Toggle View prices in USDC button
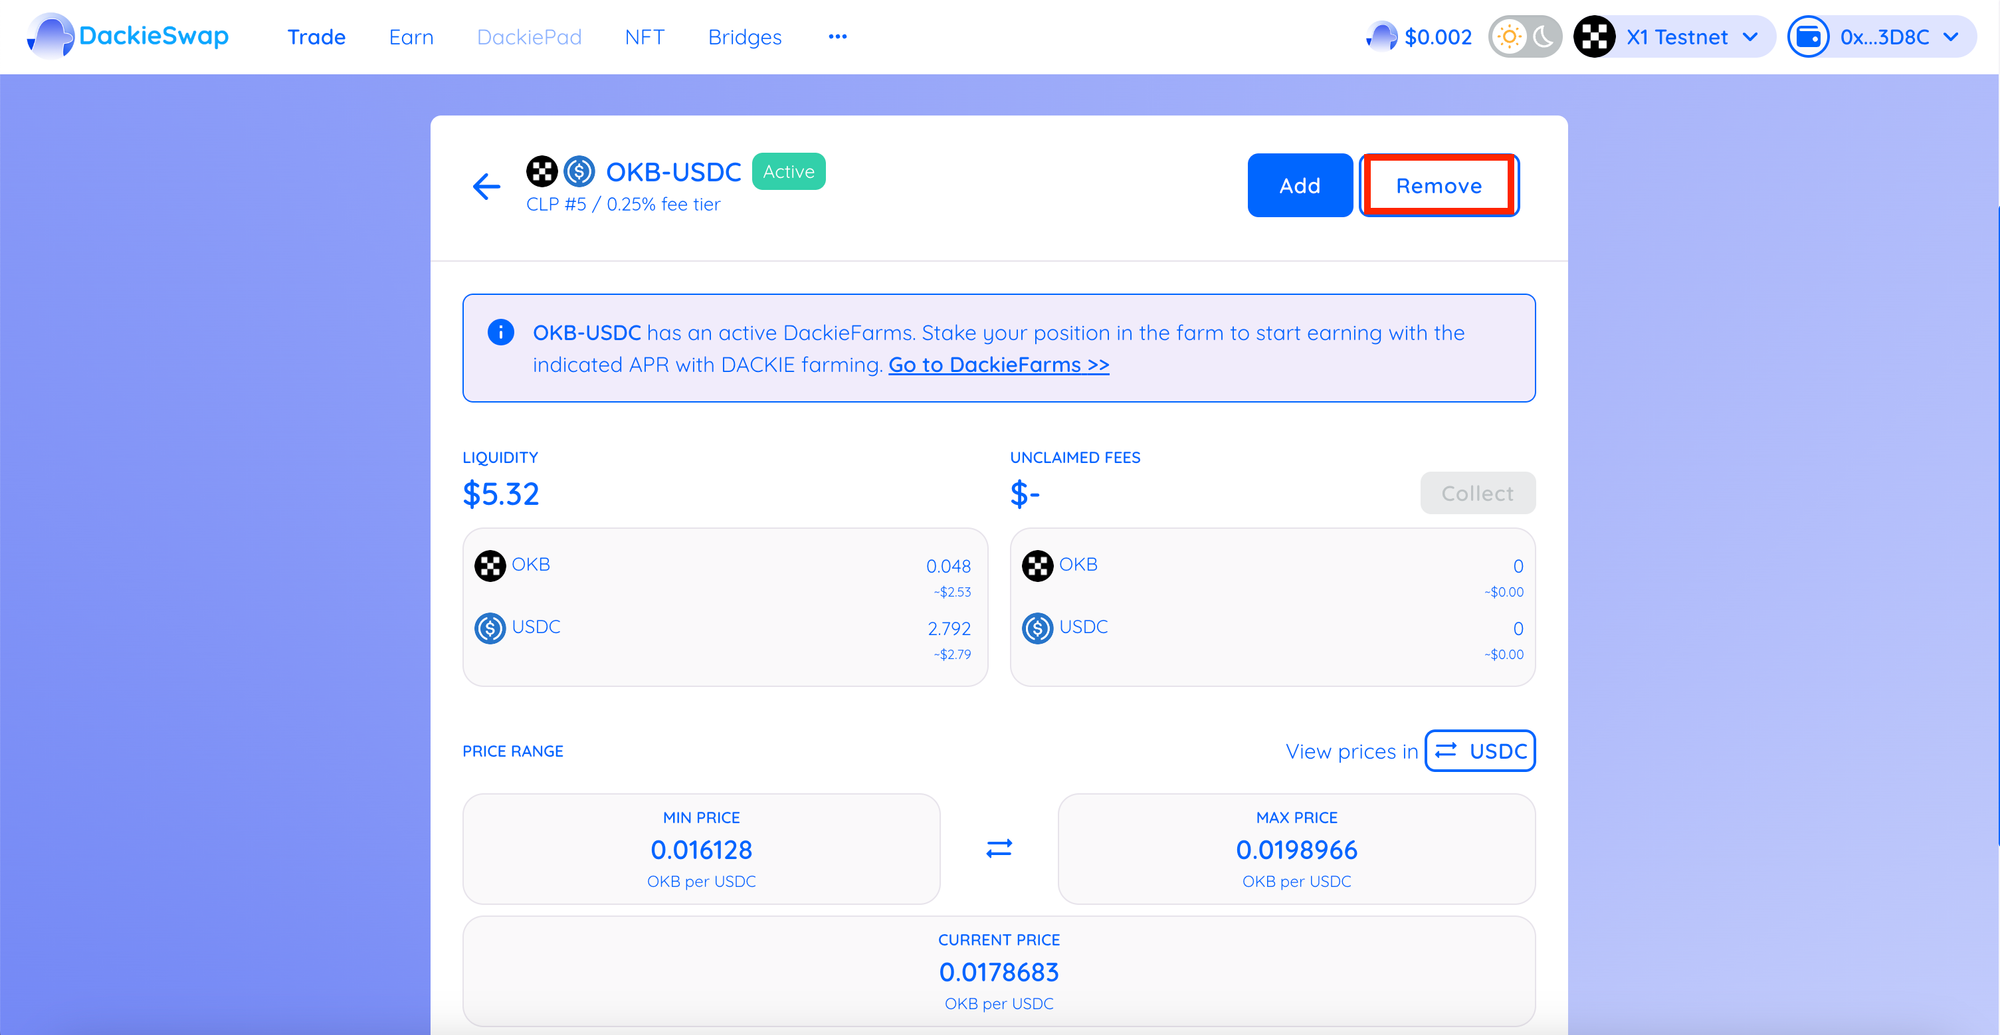The width and height of the screenshot is (2000, 1035). click(1480, 751)
